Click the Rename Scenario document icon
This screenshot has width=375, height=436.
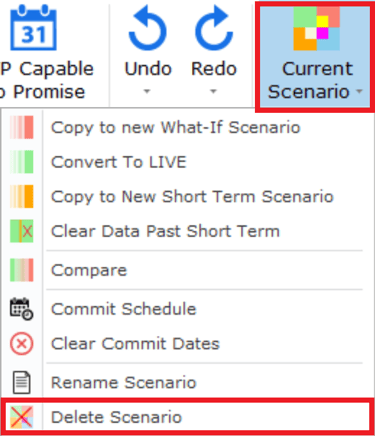pyautogui.click(x=22, y=382)
